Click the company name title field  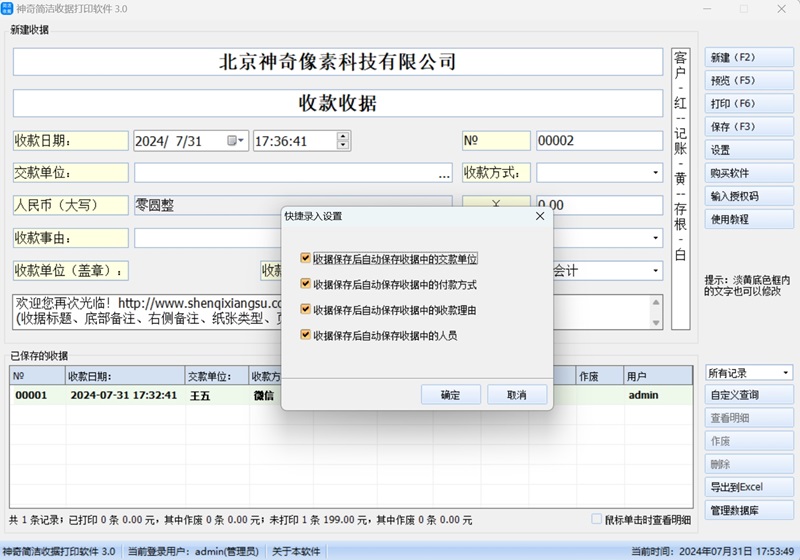coord(338,62)
